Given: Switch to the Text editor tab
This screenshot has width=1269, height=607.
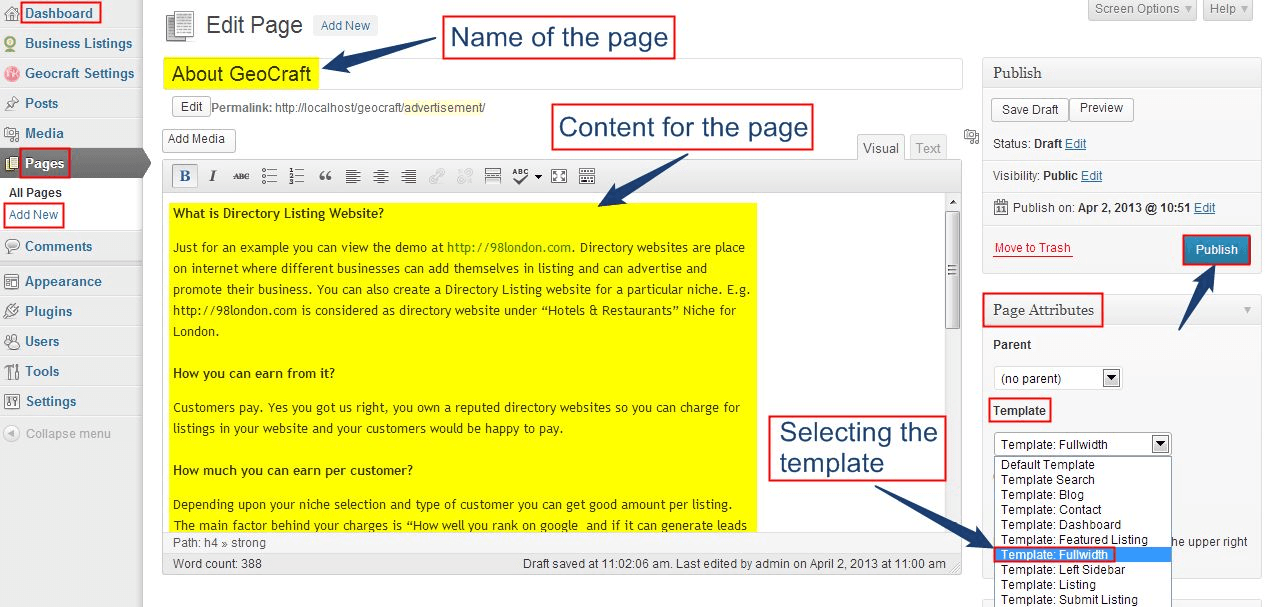Looking at the screenshot, I should pos(928,148).
